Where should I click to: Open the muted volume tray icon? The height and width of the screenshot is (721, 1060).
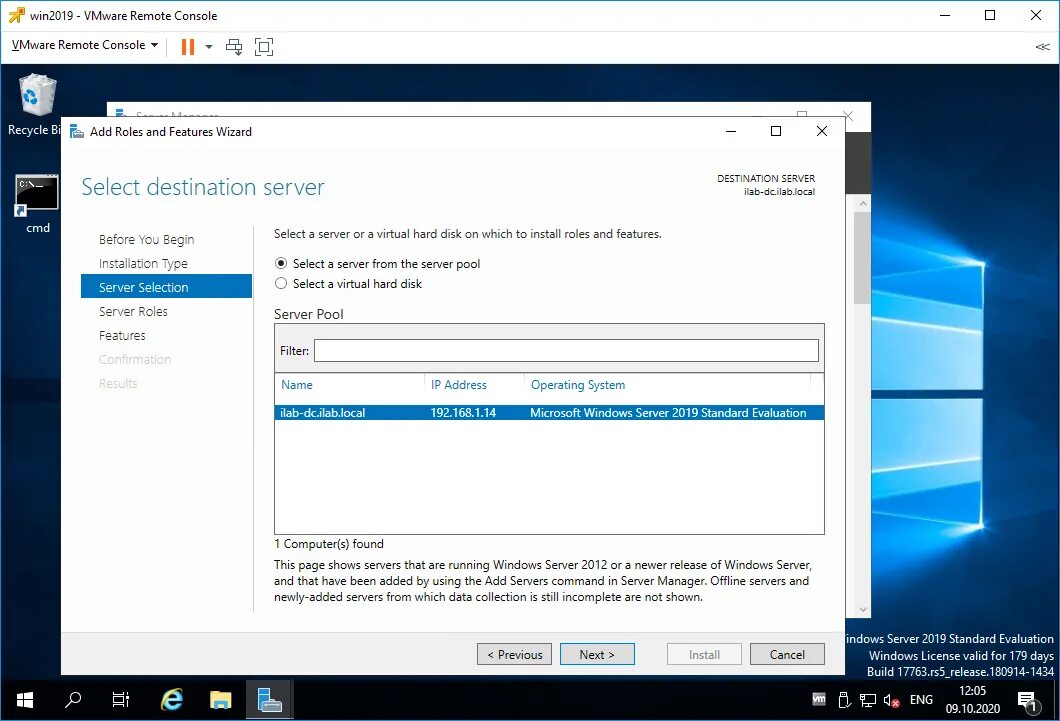point(892,700)
